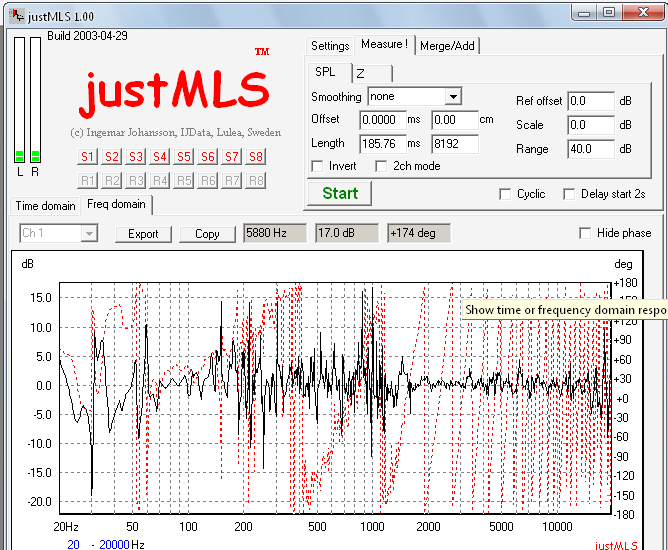Enable Delay start 2s checkbox
The height and width of the screenshot is (550, 668).
point(569,194)
